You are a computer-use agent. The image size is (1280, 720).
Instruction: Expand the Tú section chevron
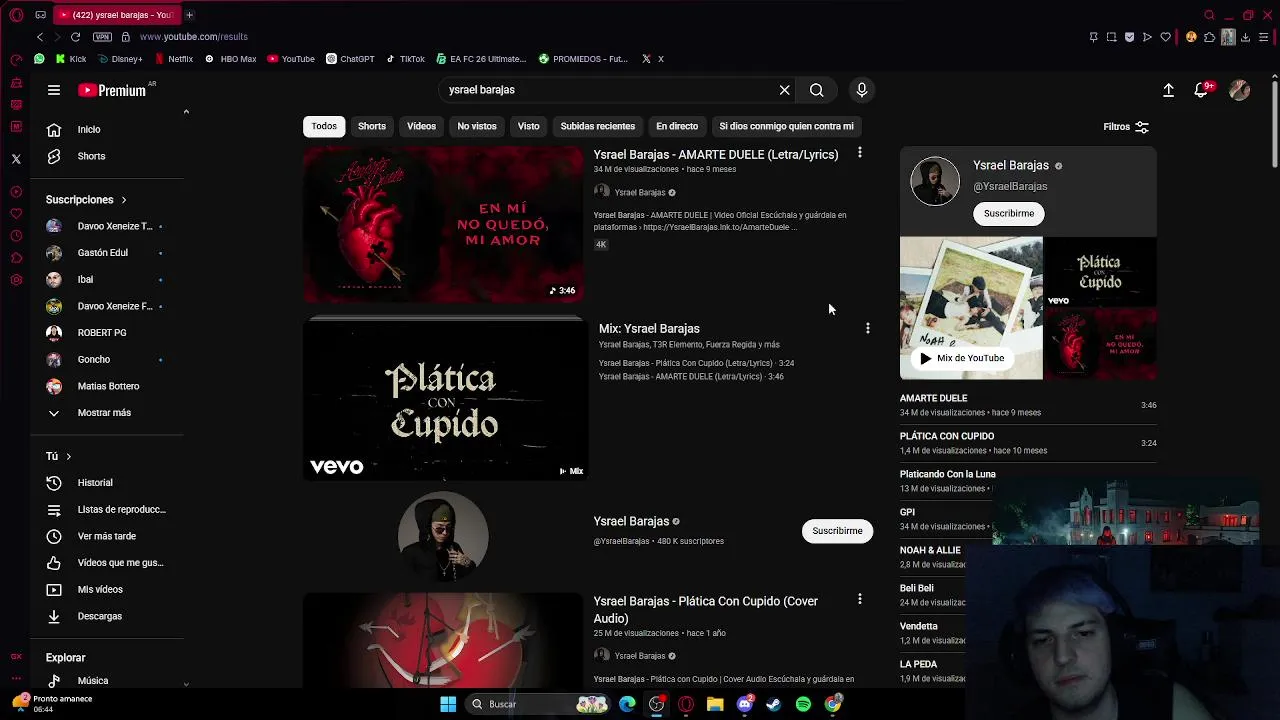pyautogui.click(x=68, y=457)
